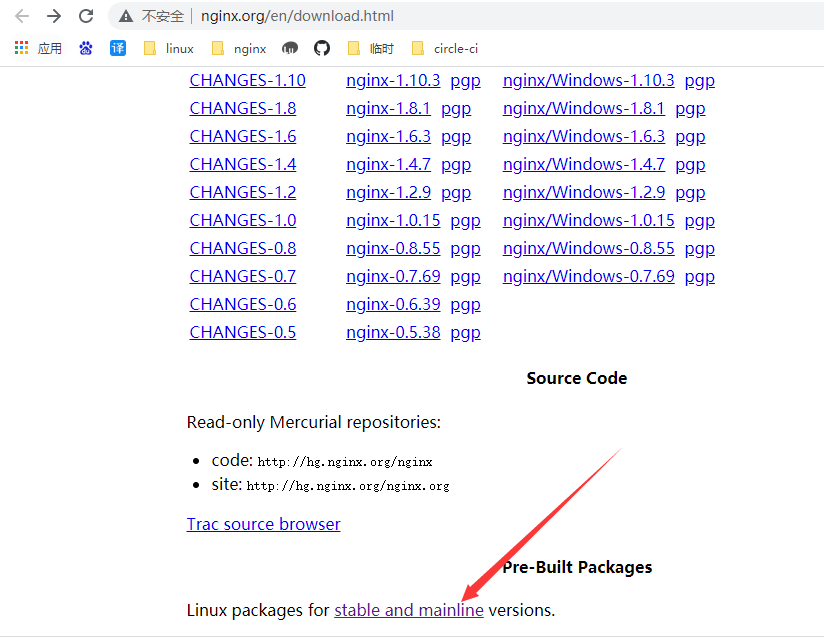Open CHANGES-1.8 link
This screenshot has height=638, width=824.
[243, 108]
